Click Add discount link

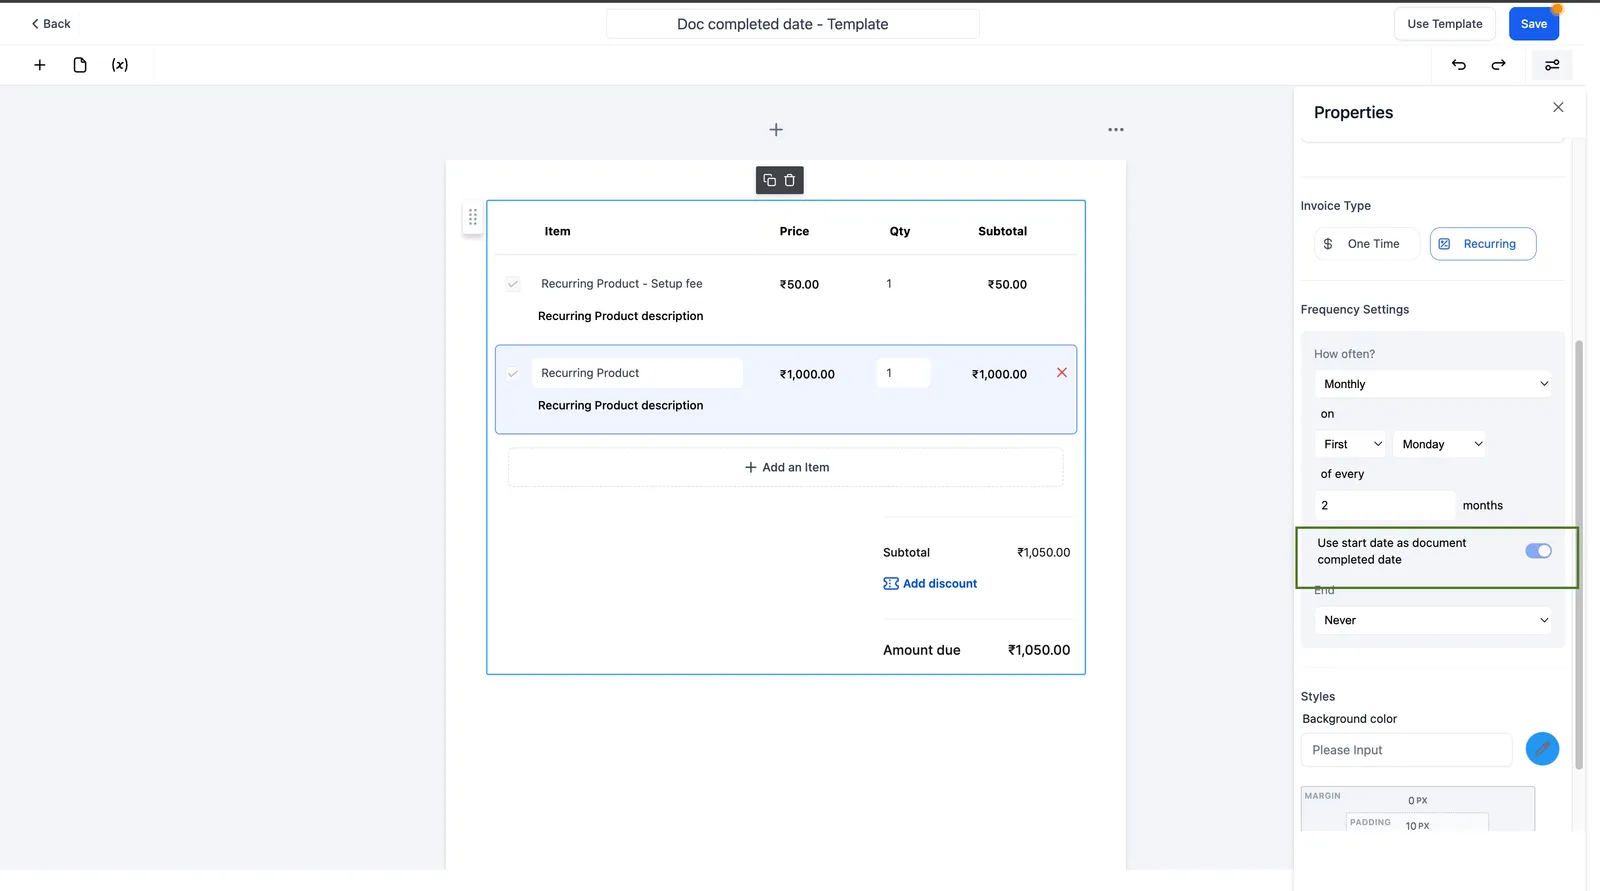[x=940, y=584]
